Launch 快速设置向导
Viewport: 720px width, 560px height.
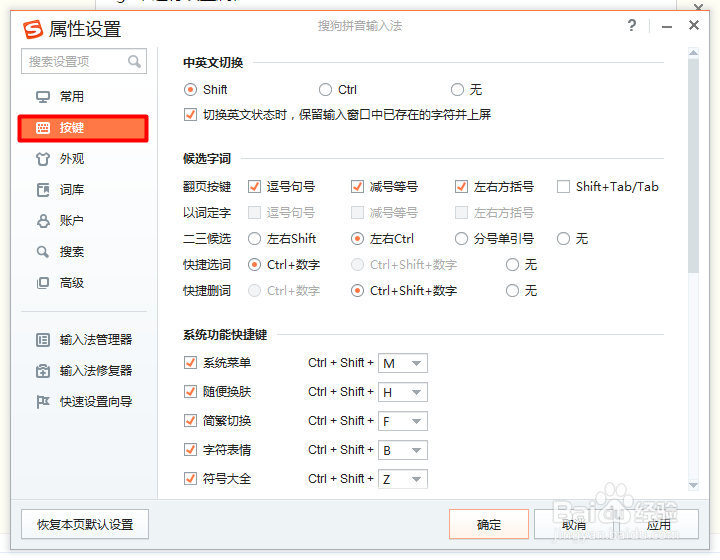[x=96, y=402]
